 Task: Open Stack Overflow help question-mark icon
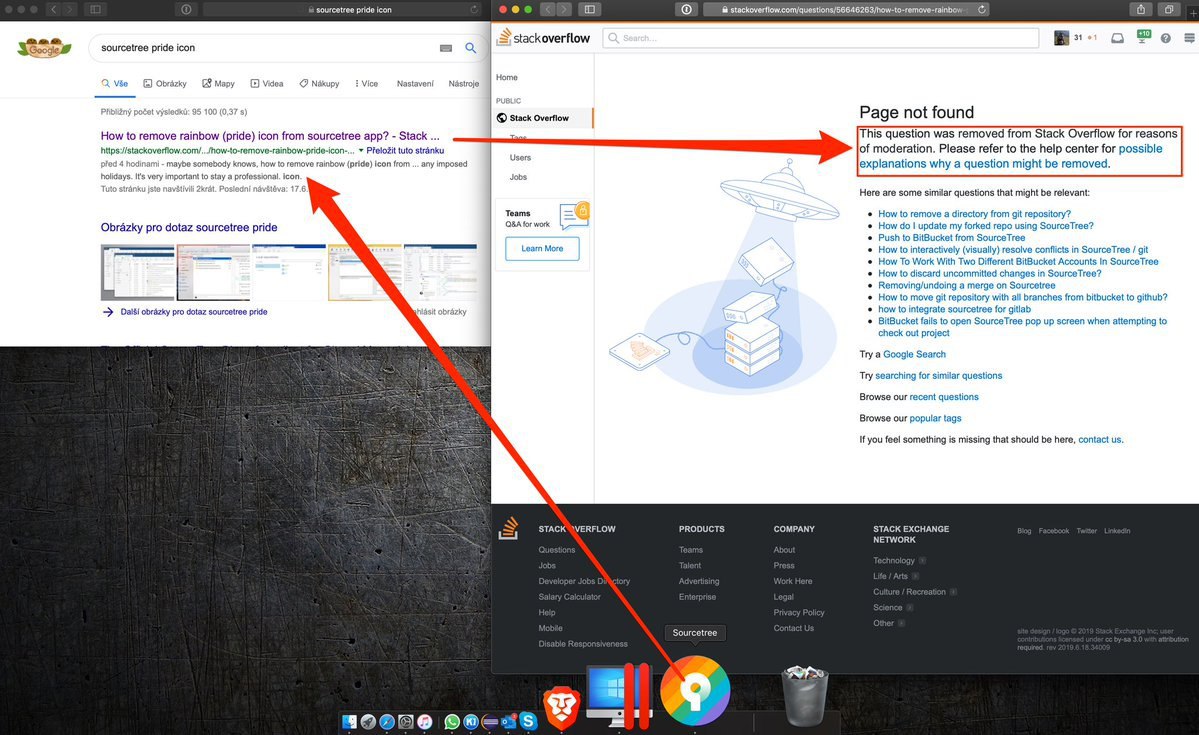point(1165,38)
